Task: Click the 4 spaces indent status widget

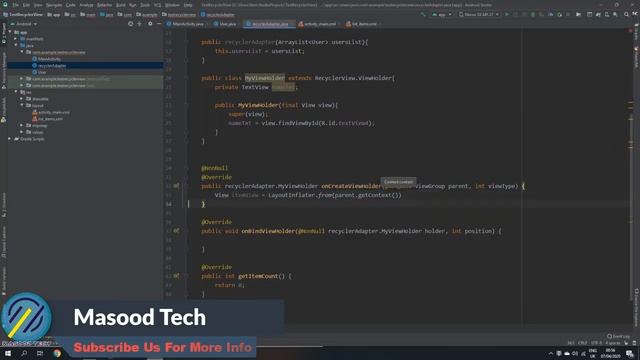Action: tap(613, 343)
